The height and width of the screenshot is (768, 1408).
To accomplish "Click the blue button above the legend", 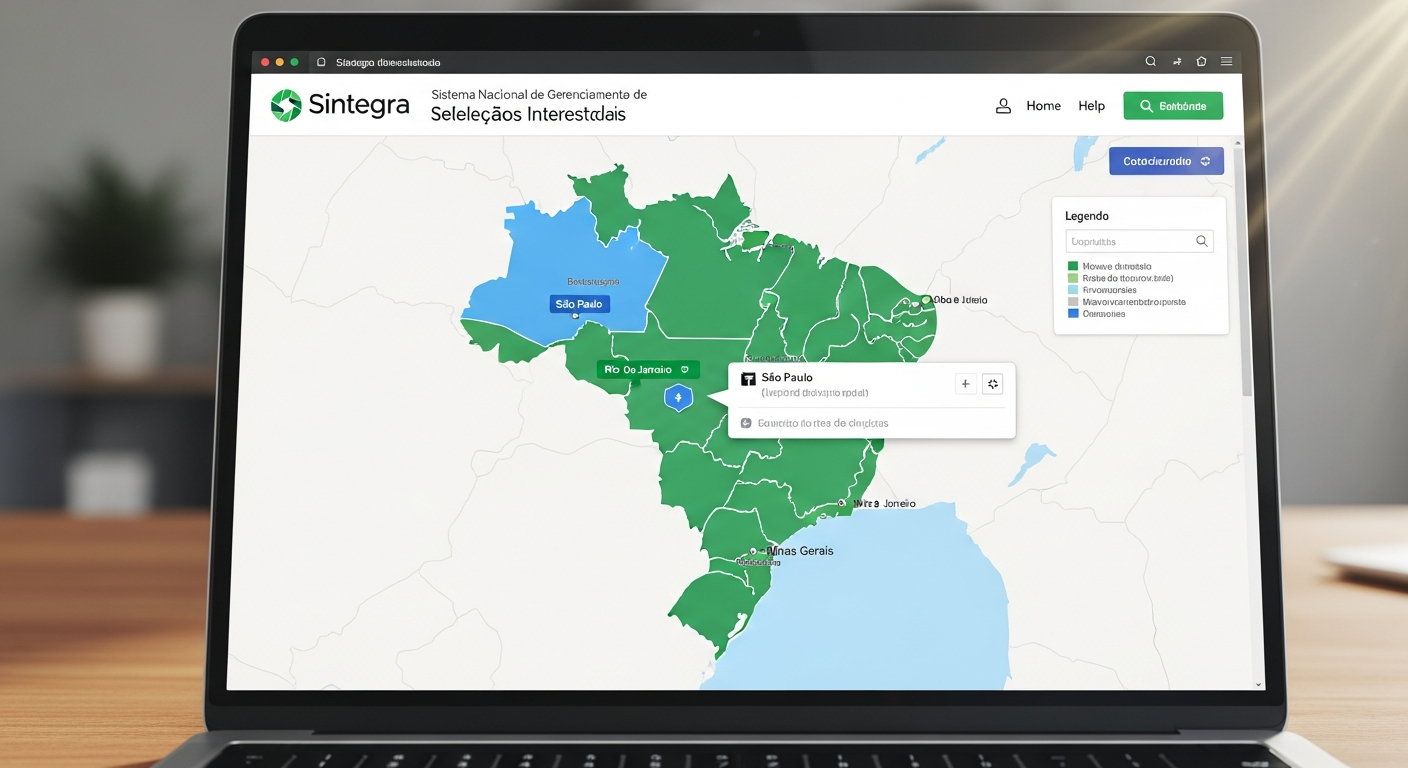I will point(1166,161).
